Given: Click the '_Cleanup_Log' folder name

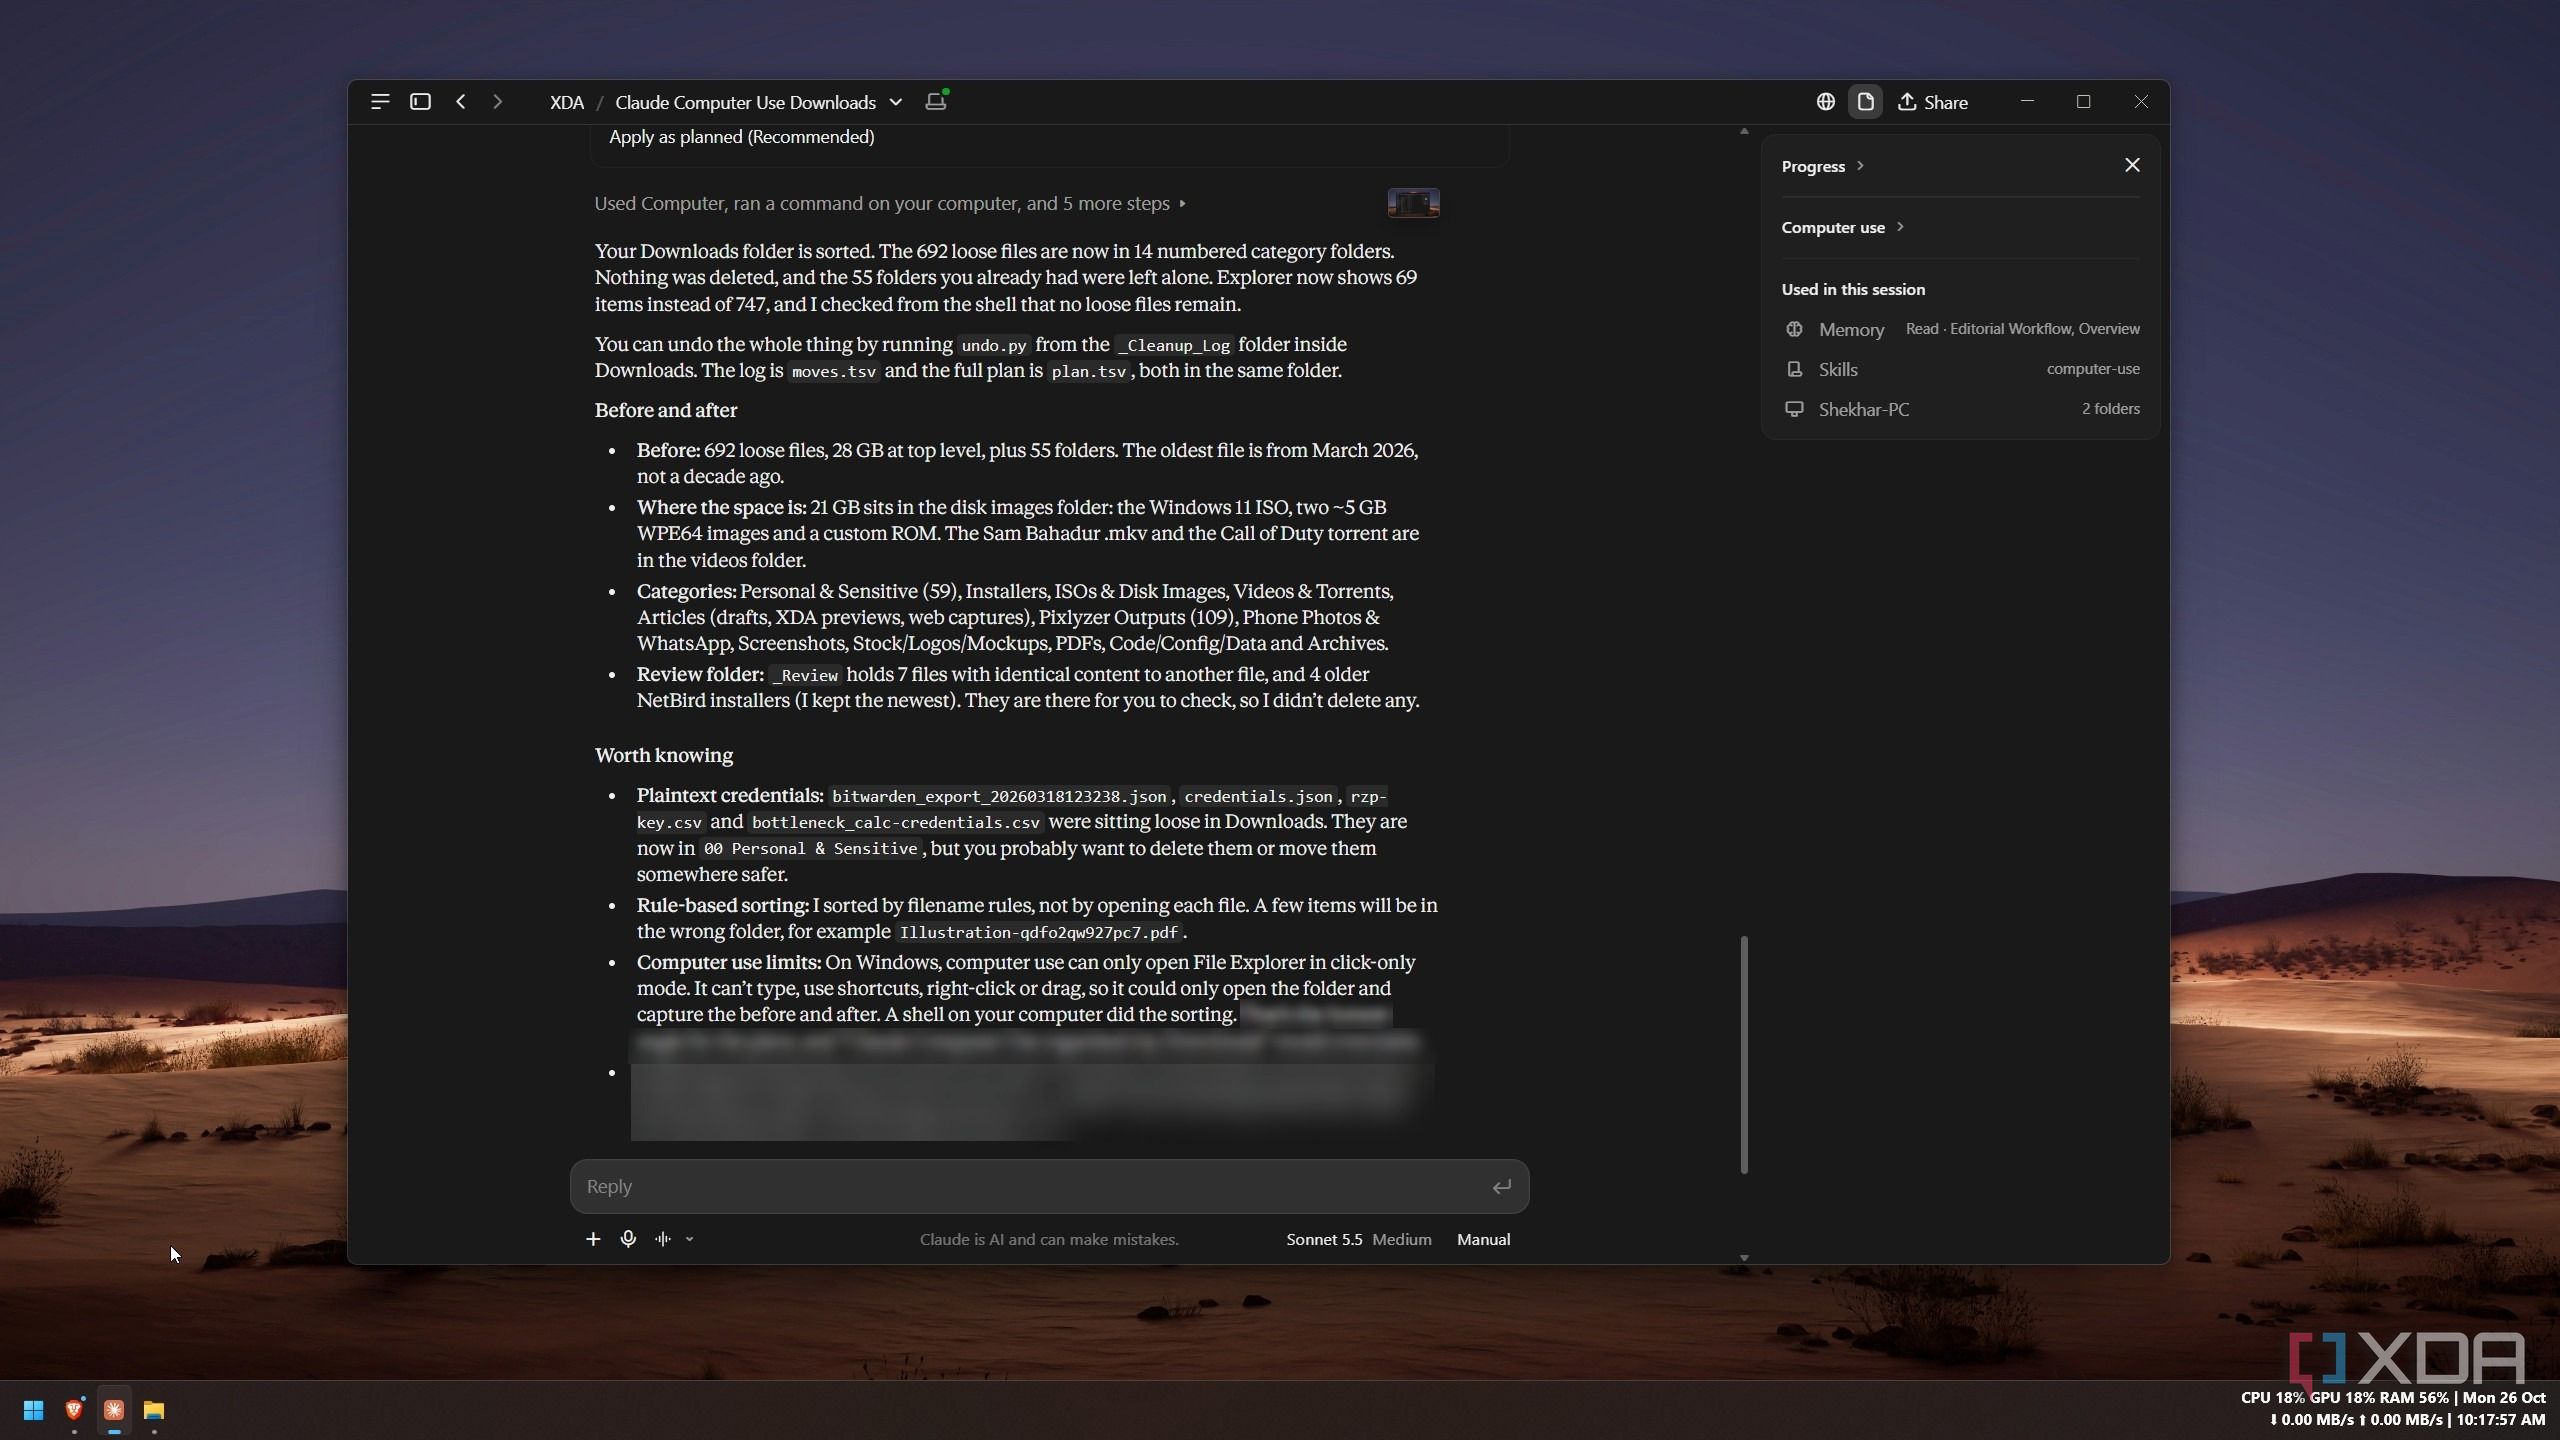Looking at the screenshot, I should click(x=1174, y=345).
